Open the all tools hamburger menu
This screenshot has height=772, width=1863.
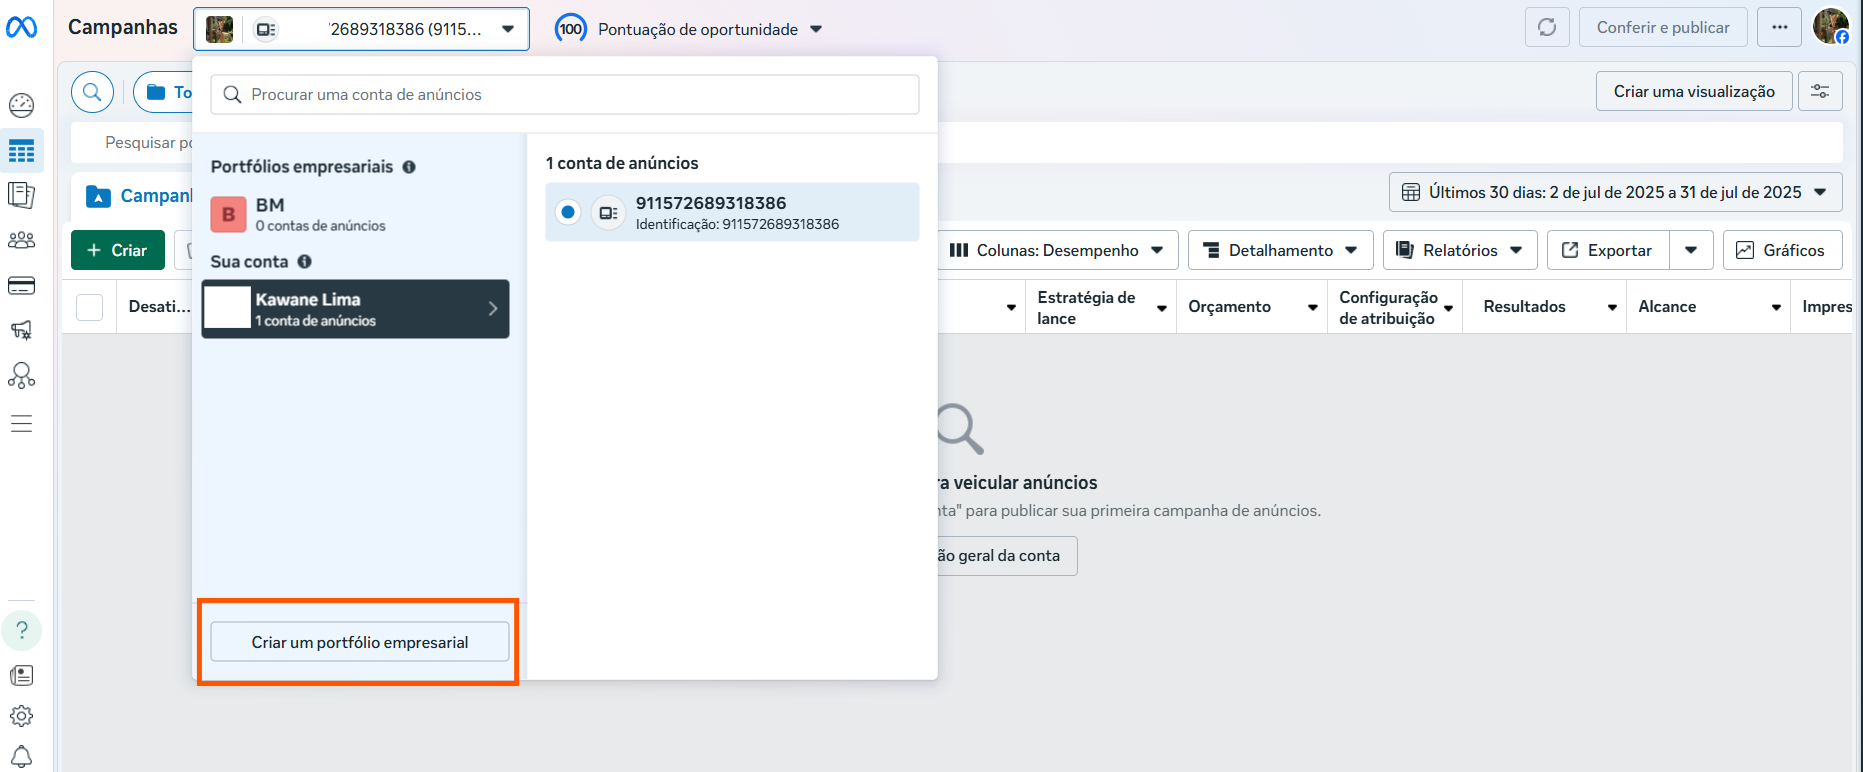tap(22, 424)
